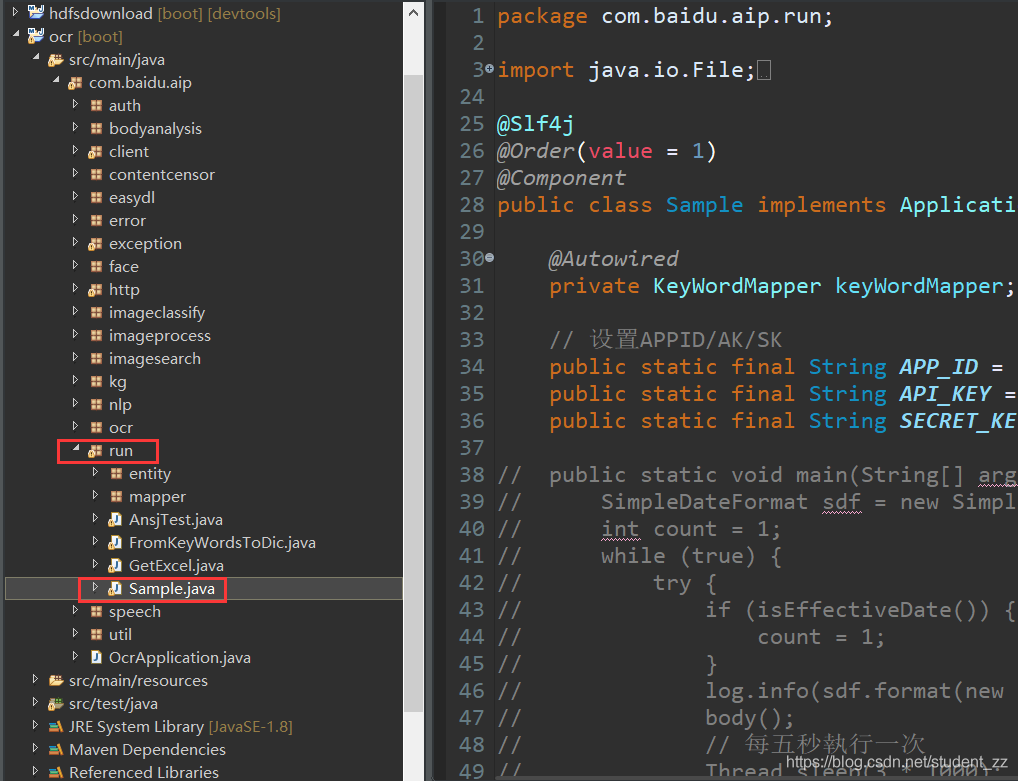
Task: Expand the nlp package
Action: tap(75, 403)
